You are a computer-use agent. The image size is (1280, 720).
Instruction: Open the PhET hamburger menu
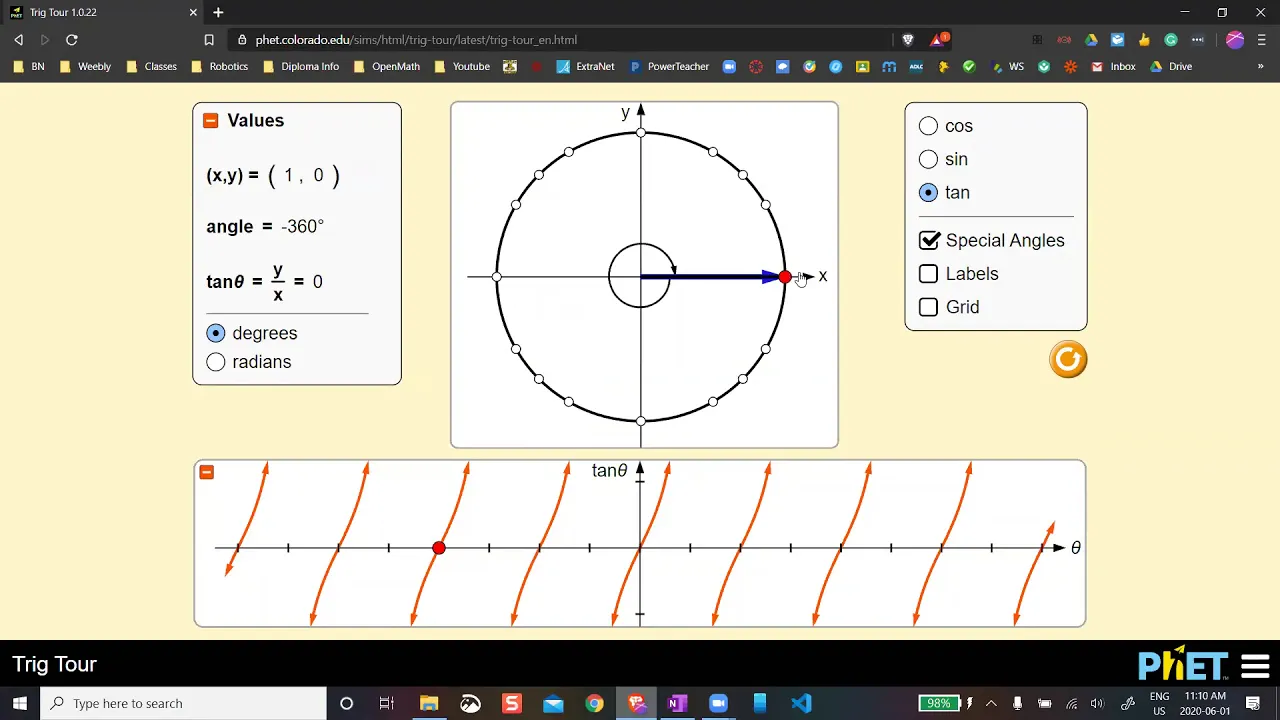point(1255,665)
